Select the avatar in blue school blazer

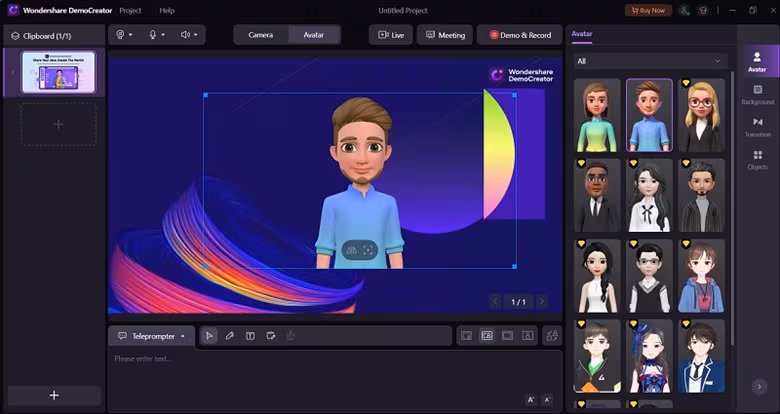click(701, 356)
